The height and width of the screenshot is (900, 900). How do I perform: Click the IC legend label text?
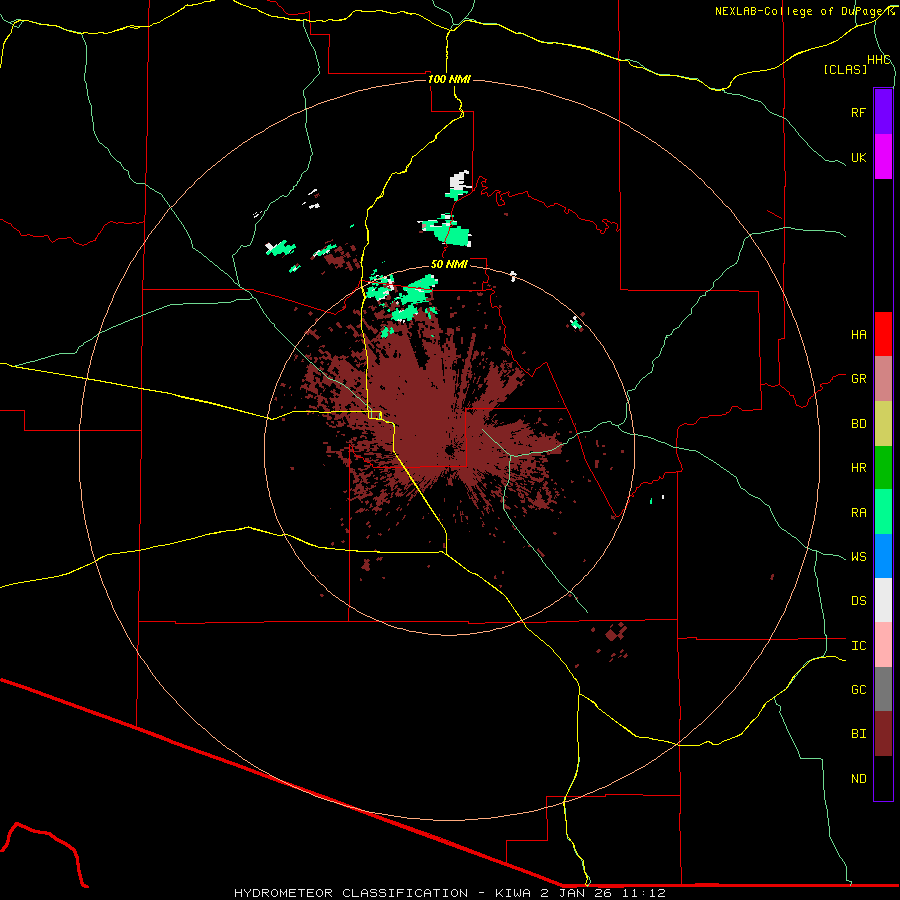[x=858, y=645]
